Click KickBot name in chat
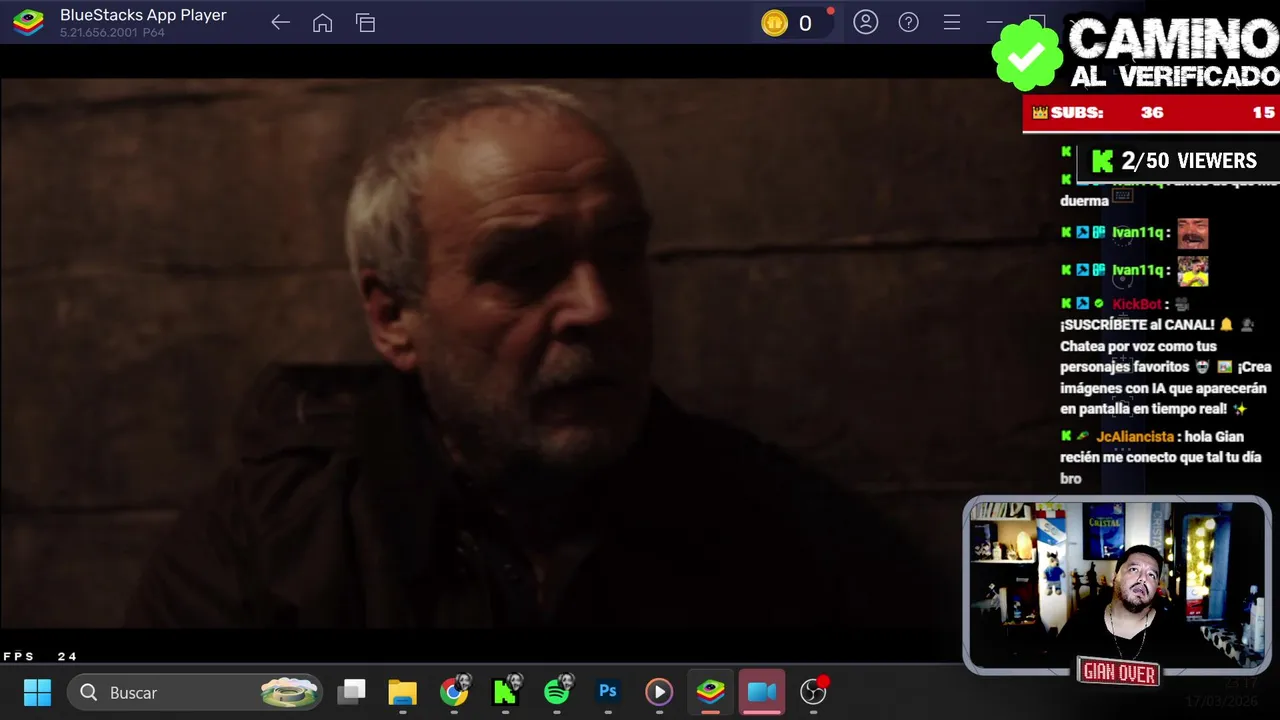Image resolution: width=1280 pixels, height=720 pixels. 1137,304
